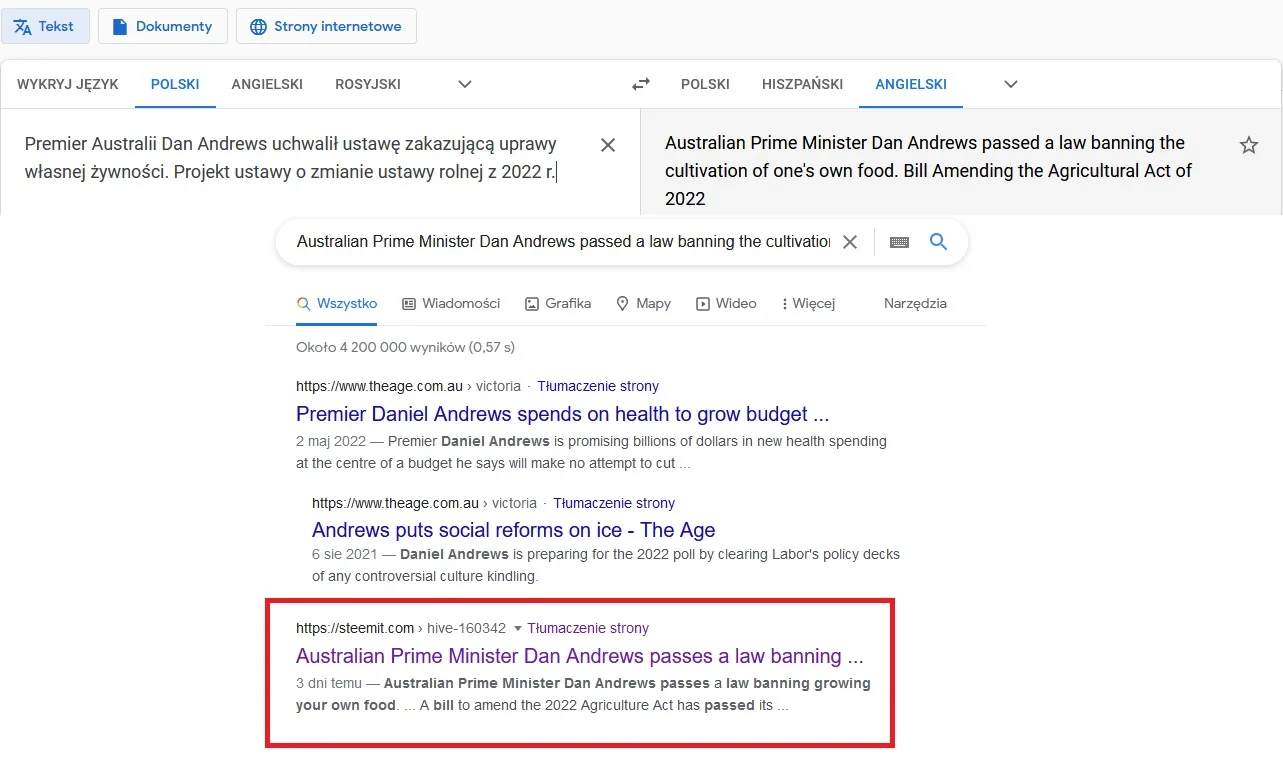Click the '3 dni temu' steemit snippet
Screen dimensions: 1283x759
click(583, 694)
